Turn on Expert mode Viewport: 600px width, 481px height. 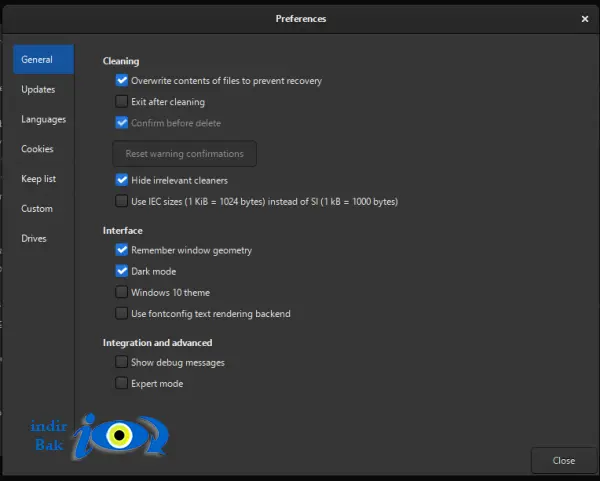click(122, 383)
